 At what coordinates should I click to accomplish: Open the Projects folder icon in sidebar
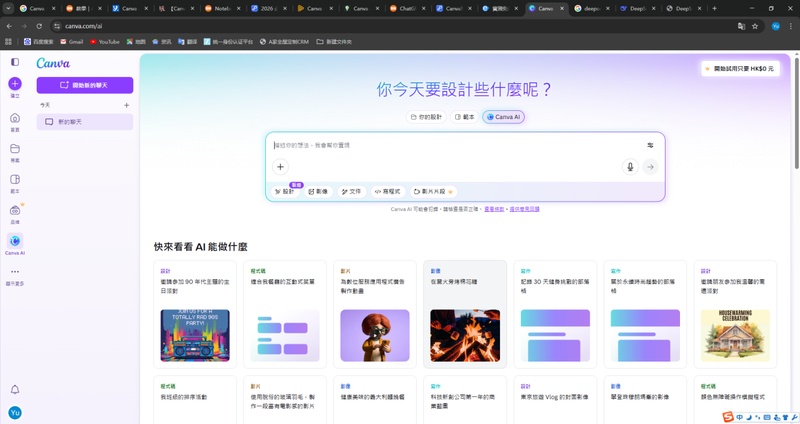tap(15, 148)
